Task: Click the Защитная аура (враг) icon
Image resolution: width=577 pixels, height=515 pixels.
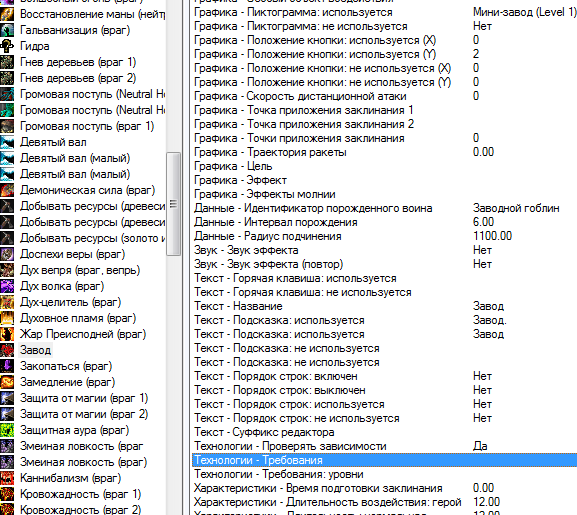Action: click(7, 430)
